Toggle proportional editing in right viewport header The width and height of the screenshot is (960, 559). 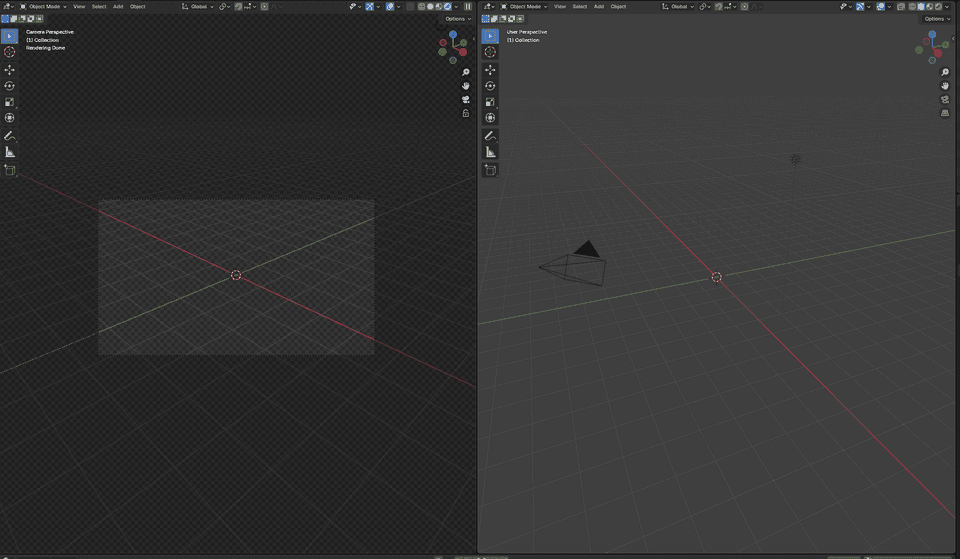[744, 7]
